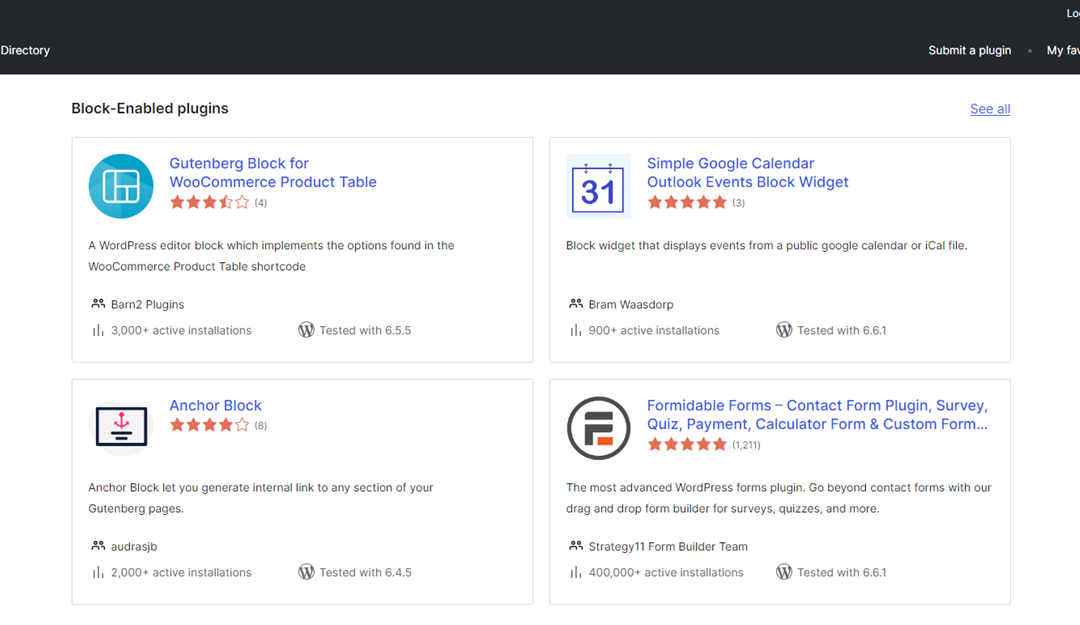The image size is (1080, 625).
Task: Click the Simple Google Calendar 31 icon
Action: pyautogui.click(x=598, y=186)
